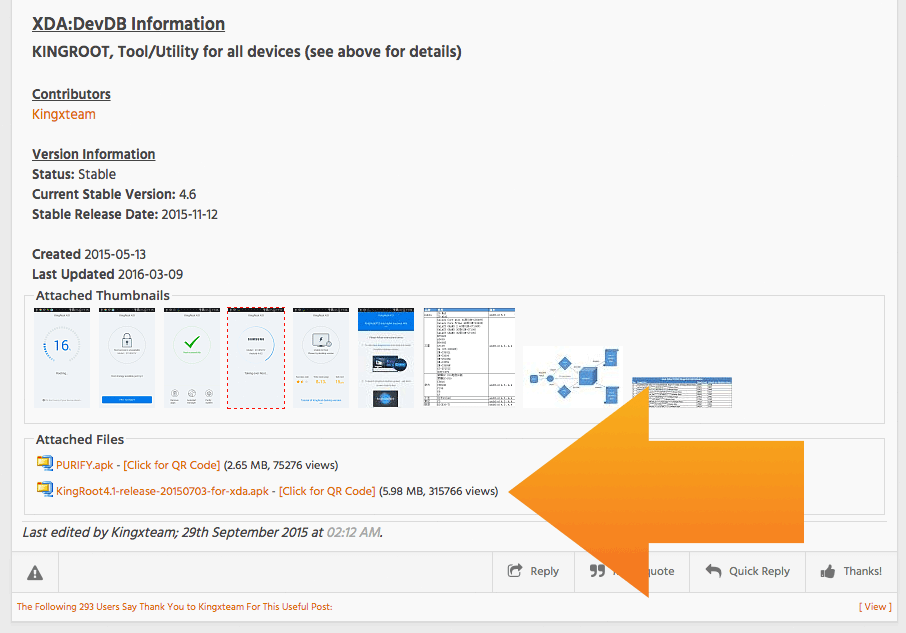906x633 pixels.
Task: Click the 'KINGROOT, Tool/Utility for all devices' line
Action: pyautogui.click(x=247, y=52)
